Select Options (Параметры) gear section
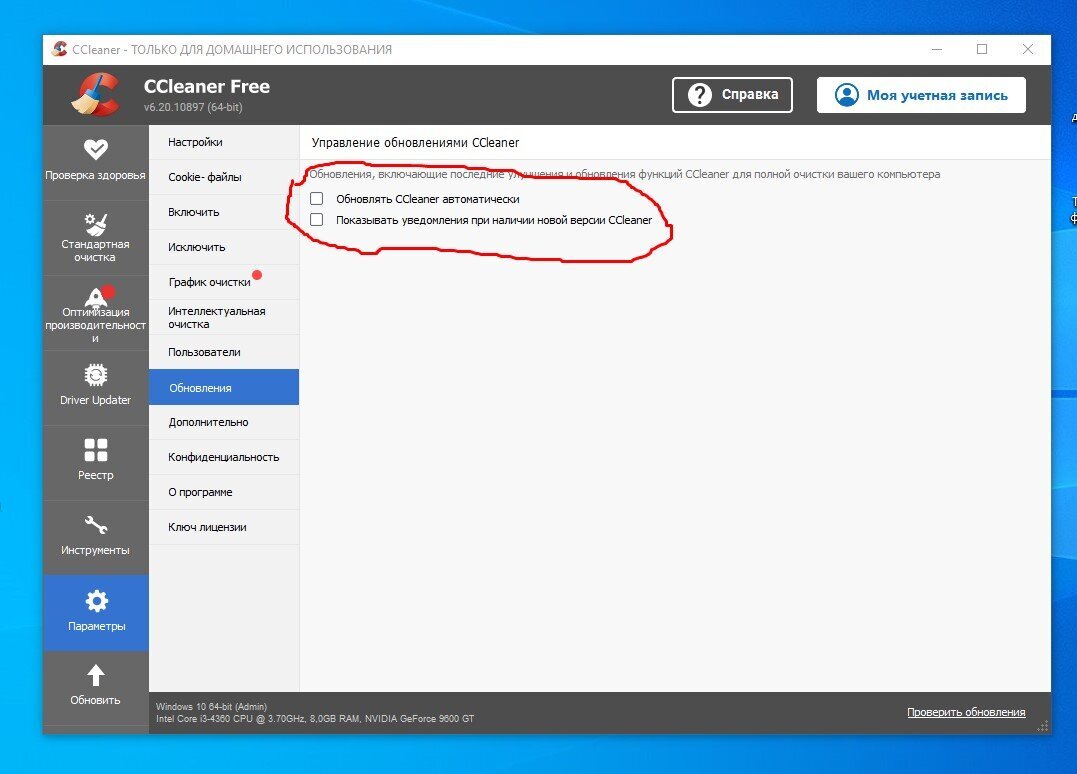This screenshot has height=774, width=1077. click(x=95, y=613)
